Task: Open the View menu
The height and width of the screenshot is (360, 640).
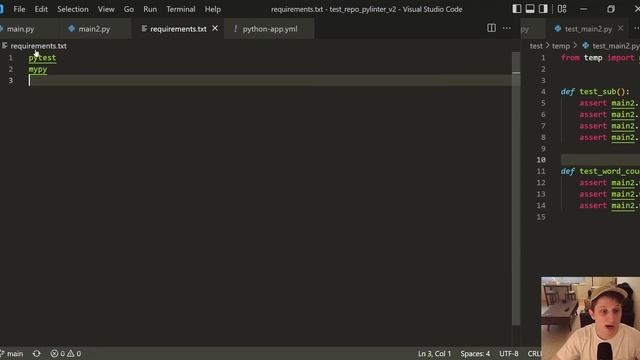Action: click(x=106, y=9)
